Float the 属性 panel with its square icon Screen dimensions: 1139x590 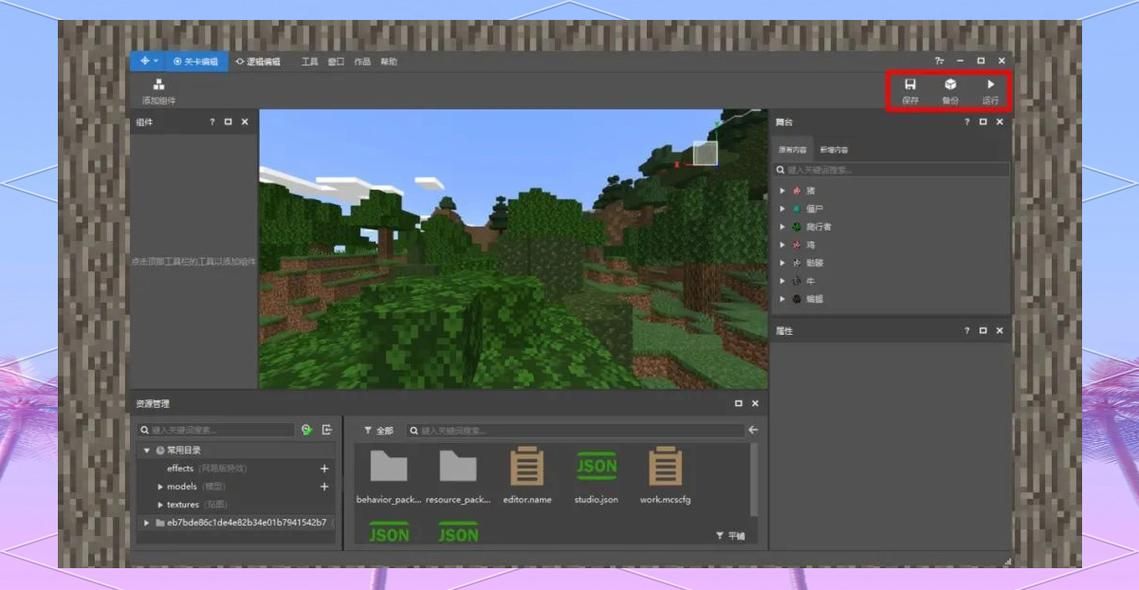(983, 331)
